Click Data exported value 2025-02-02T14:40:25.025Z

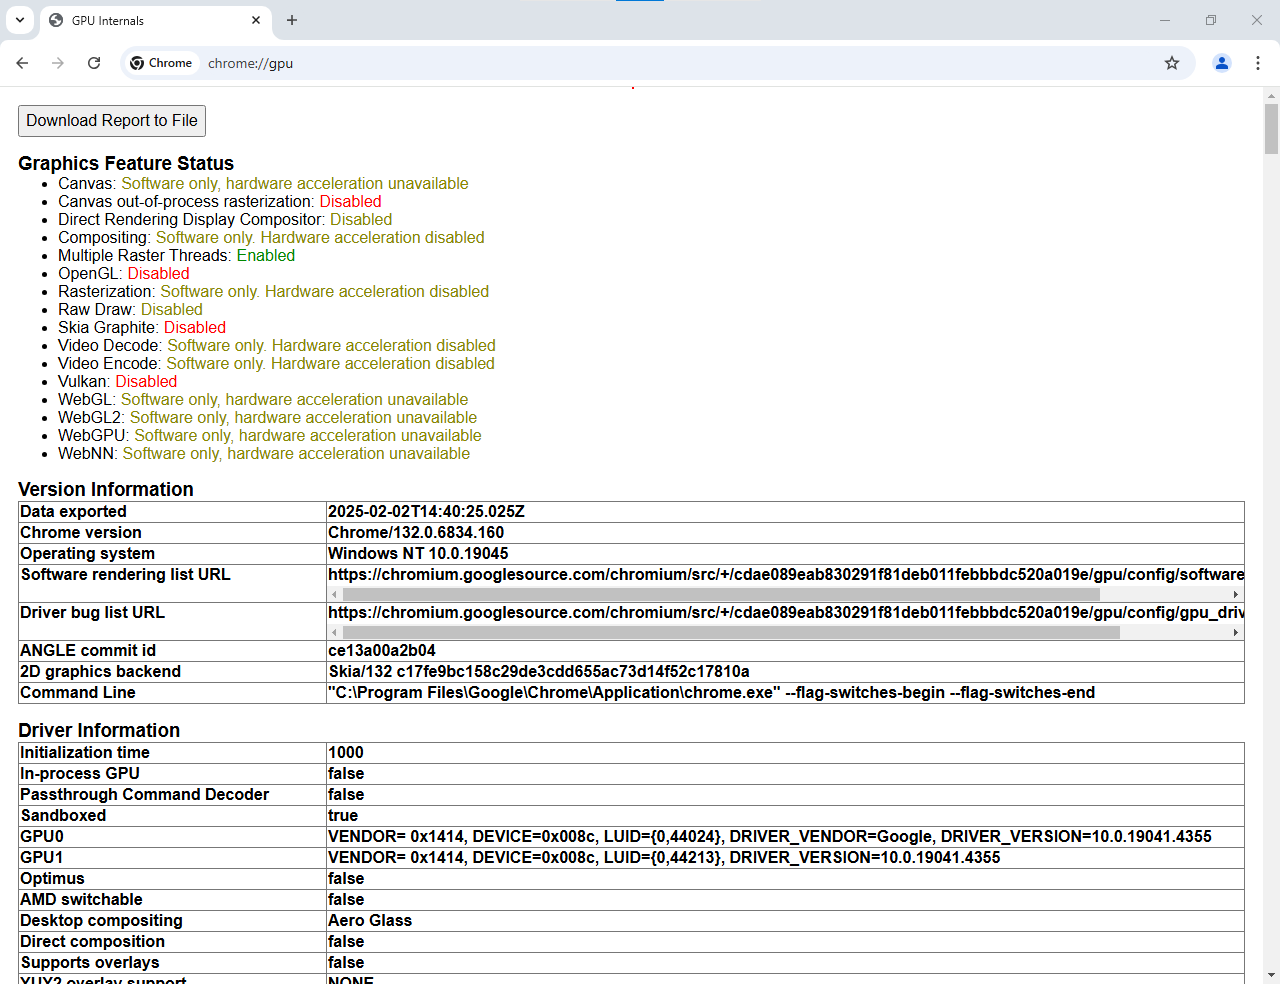coord(426,512)
